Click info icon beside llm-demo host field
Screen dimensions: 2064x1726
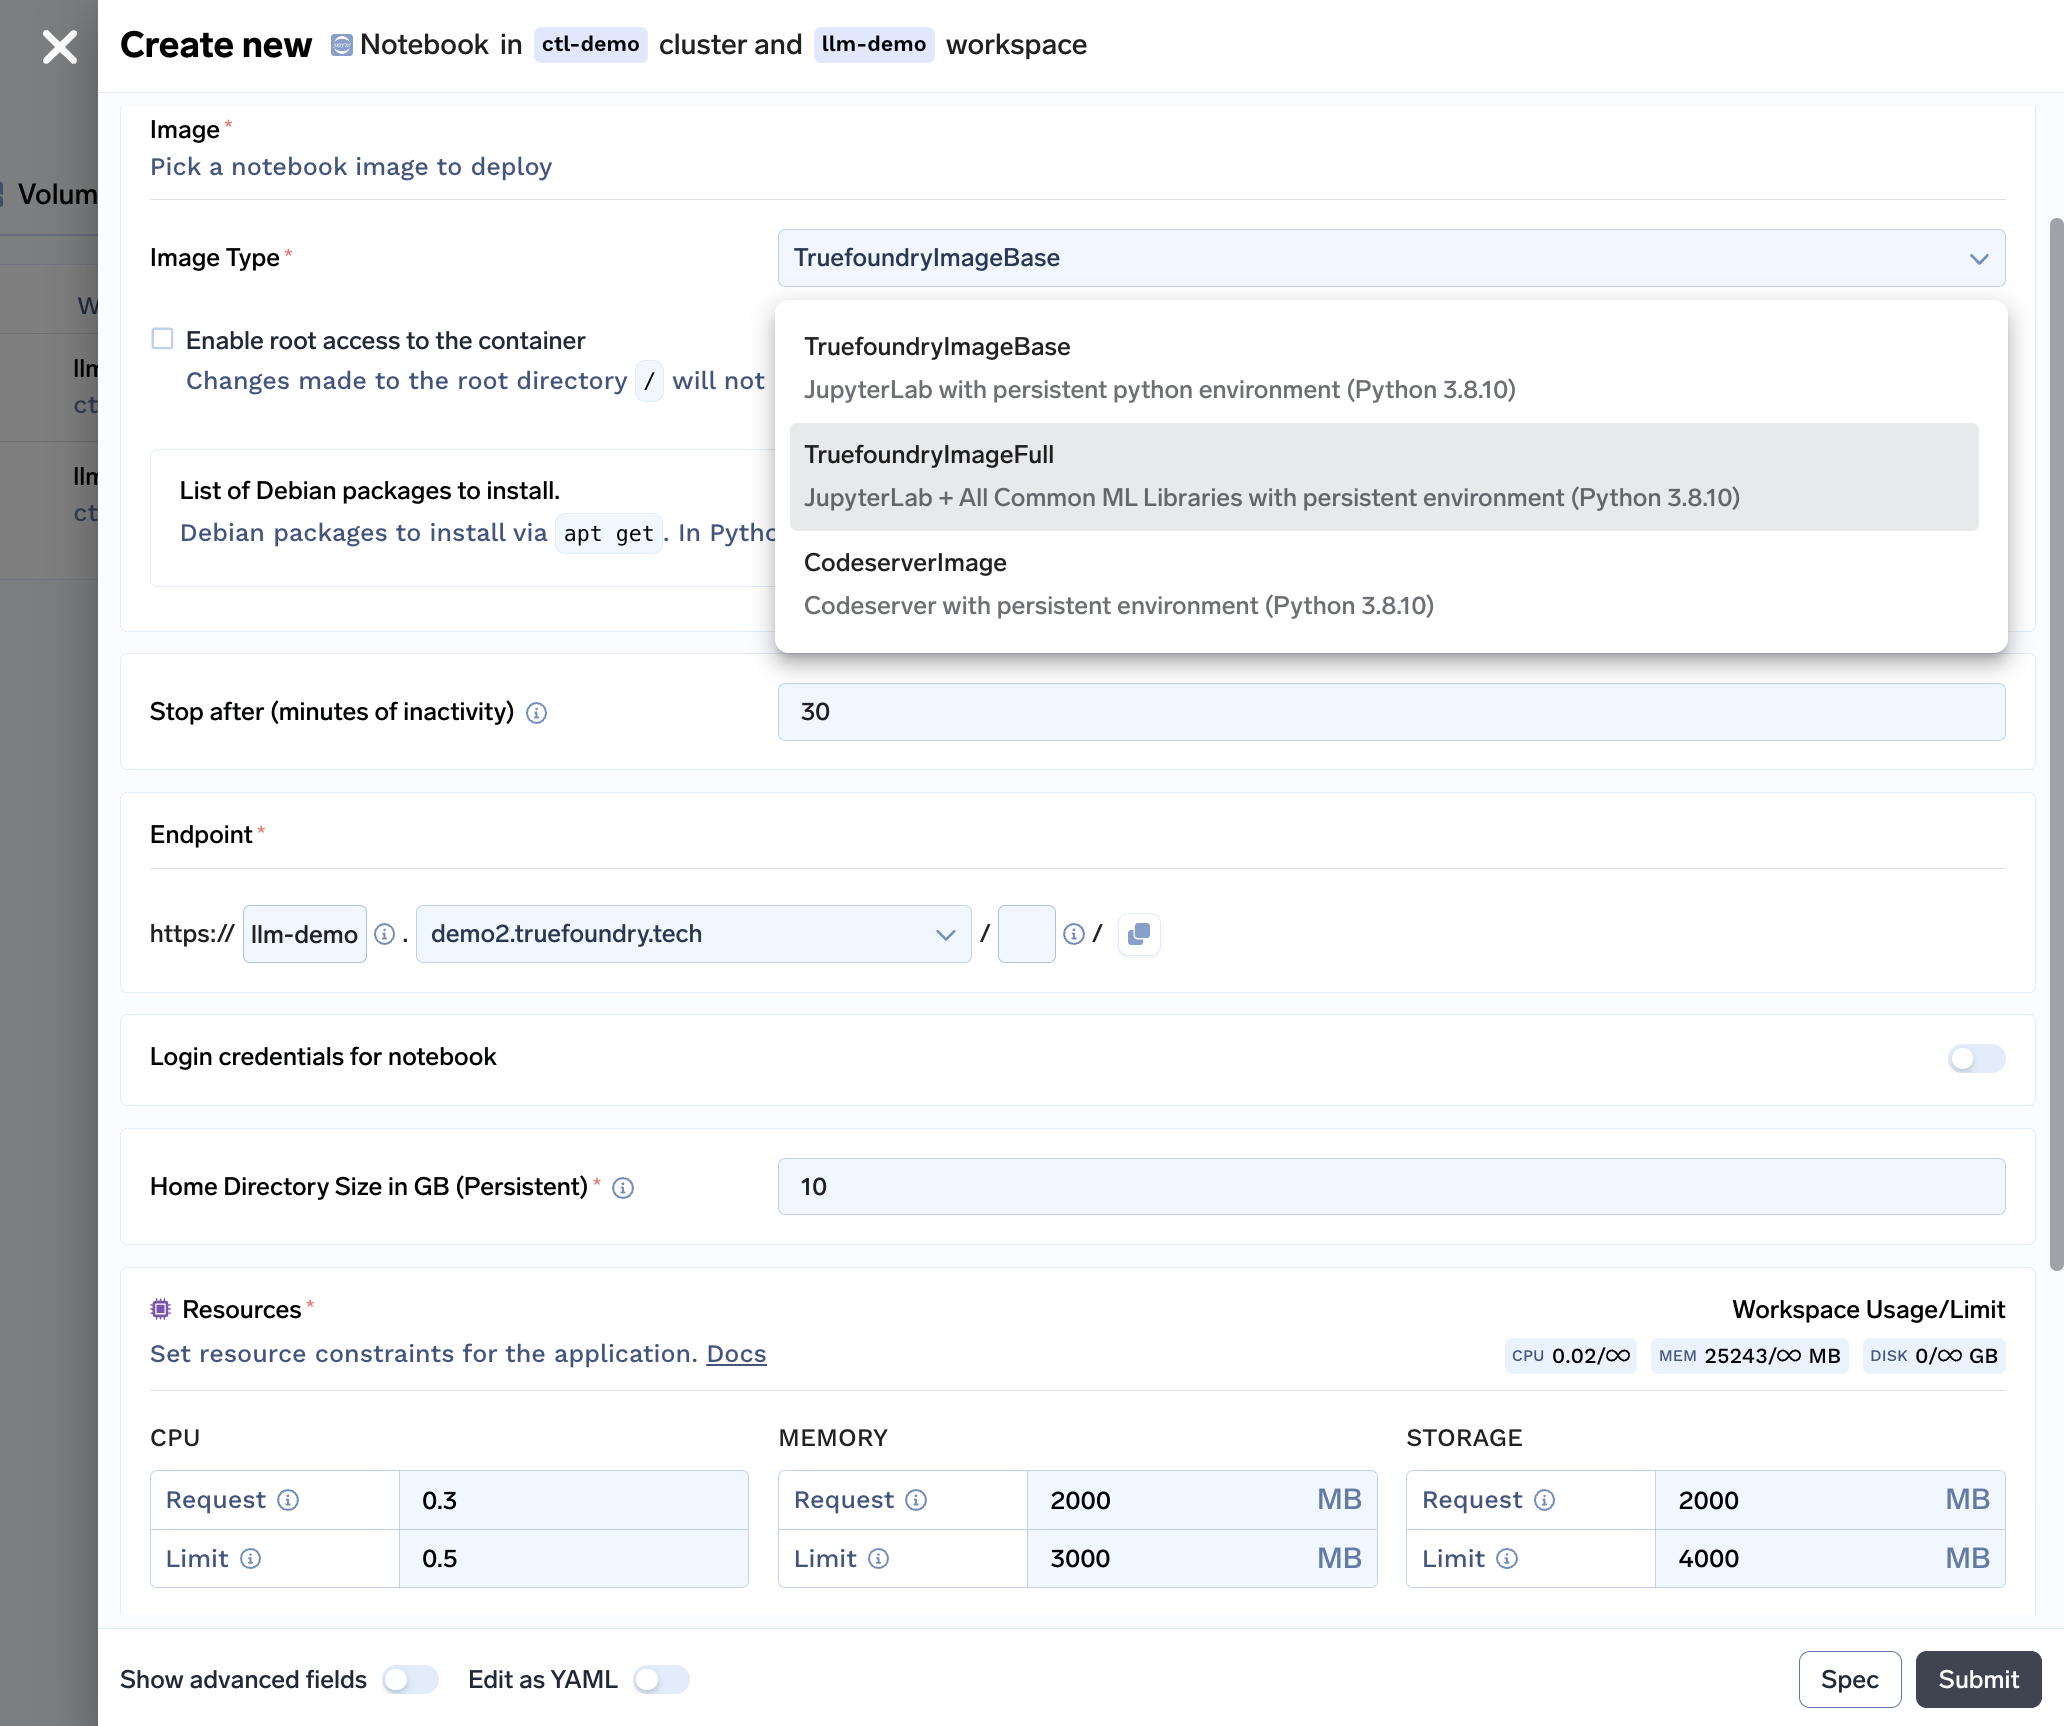point(384,934)
